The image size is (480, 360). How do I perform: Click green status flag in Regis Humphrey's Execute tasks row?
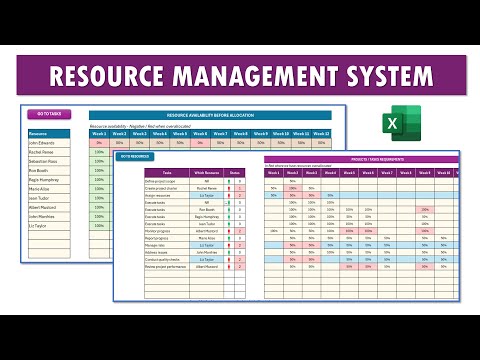(x=229, y=217)
